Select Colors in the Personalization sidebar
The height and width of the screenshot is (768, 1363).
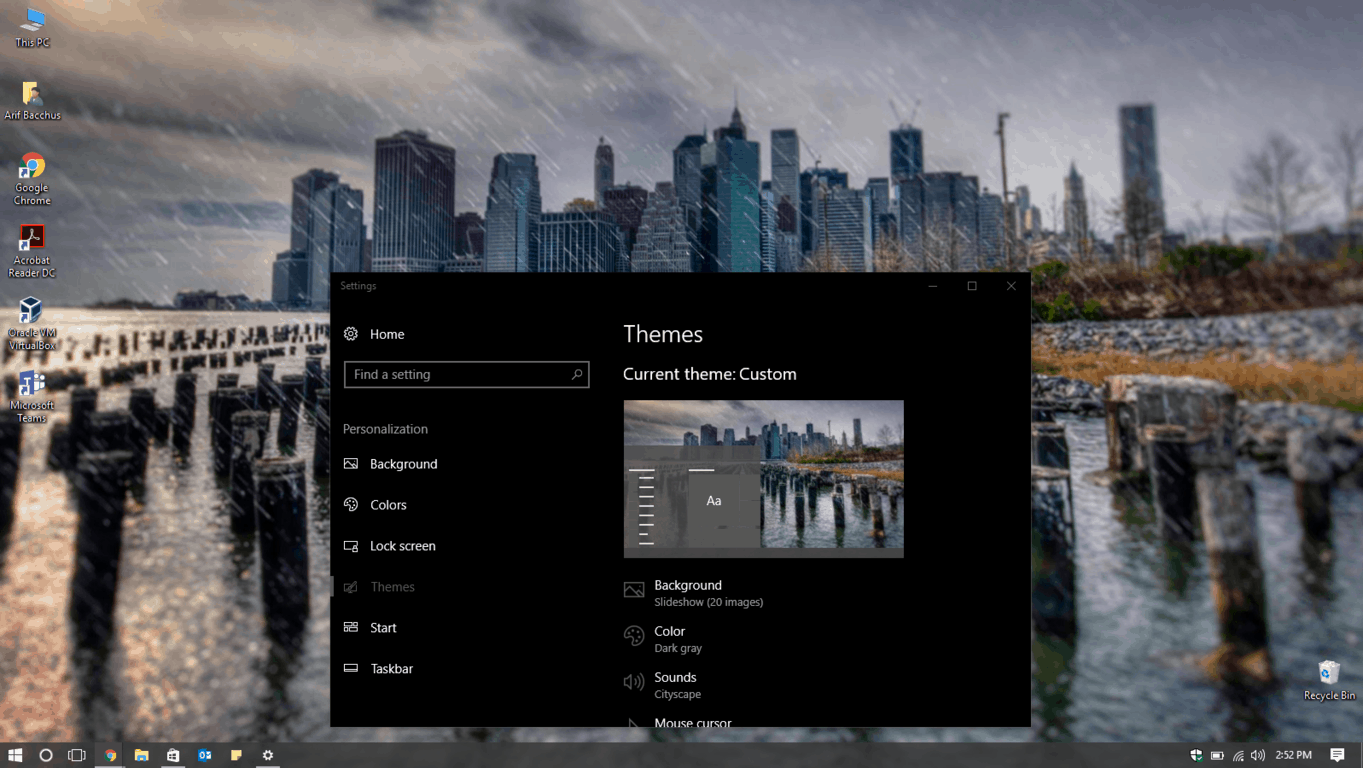pyautogui.click(x=390, y=504)
